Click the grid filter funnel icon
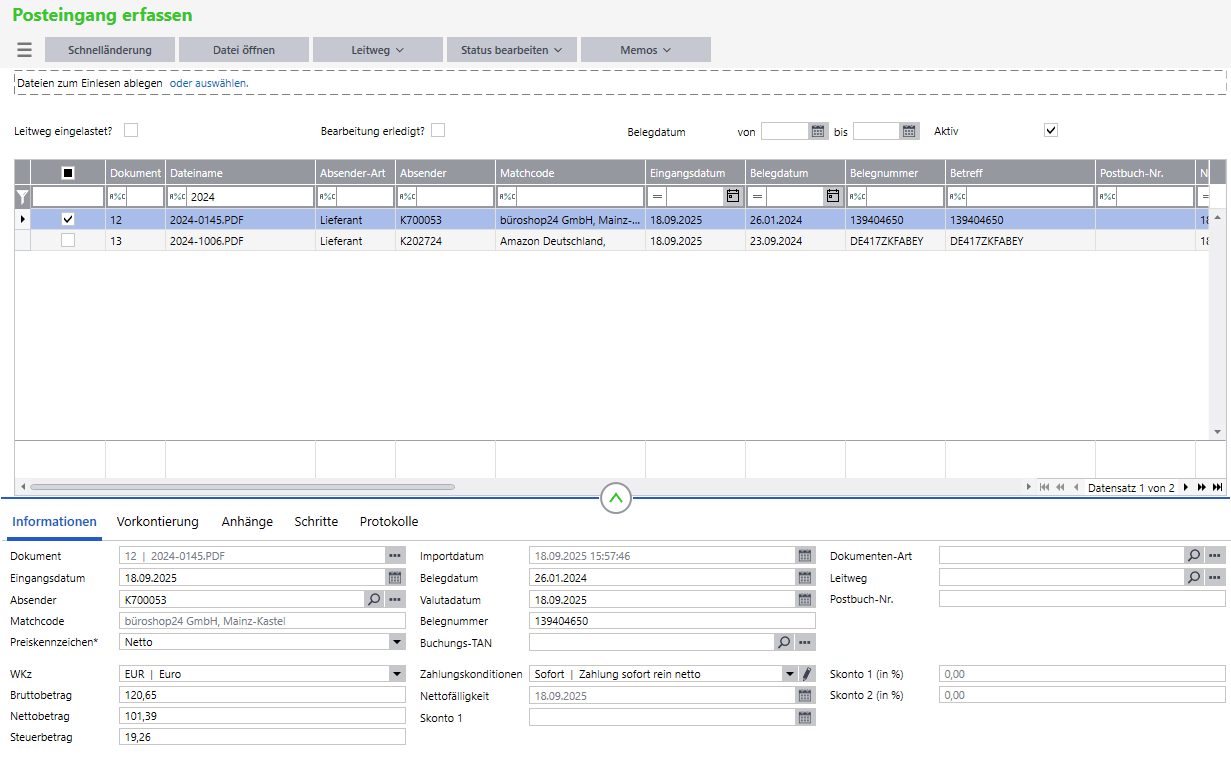 (22, 197)
